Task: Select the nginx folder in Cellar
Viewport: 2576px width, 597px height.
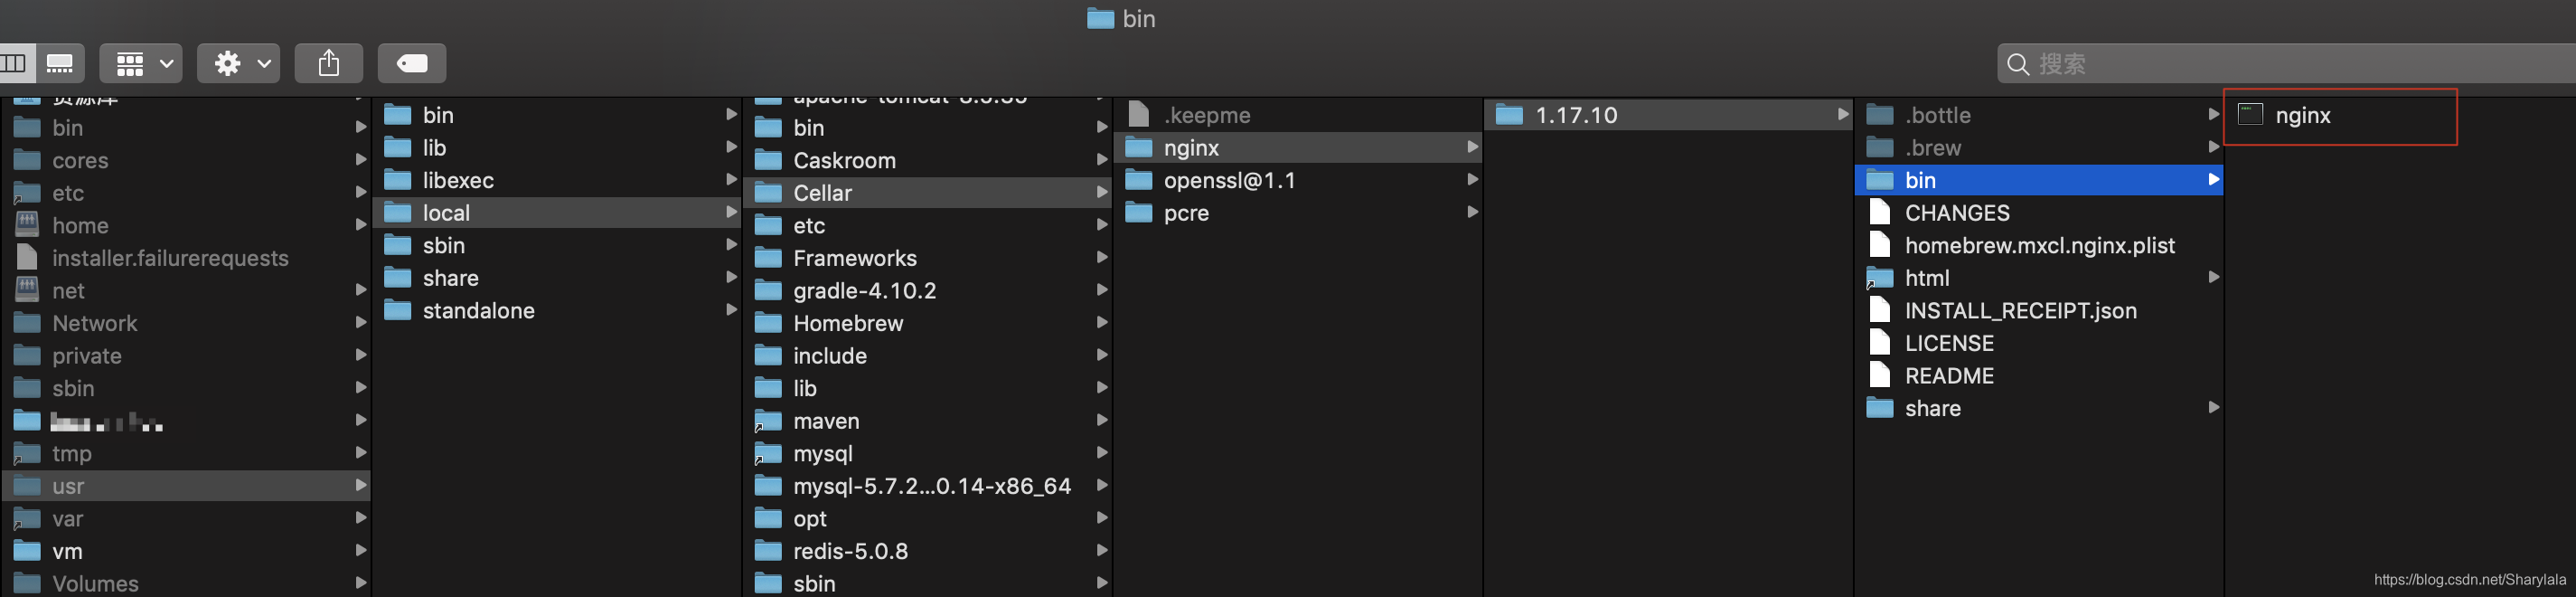Action: (1297, 148)
